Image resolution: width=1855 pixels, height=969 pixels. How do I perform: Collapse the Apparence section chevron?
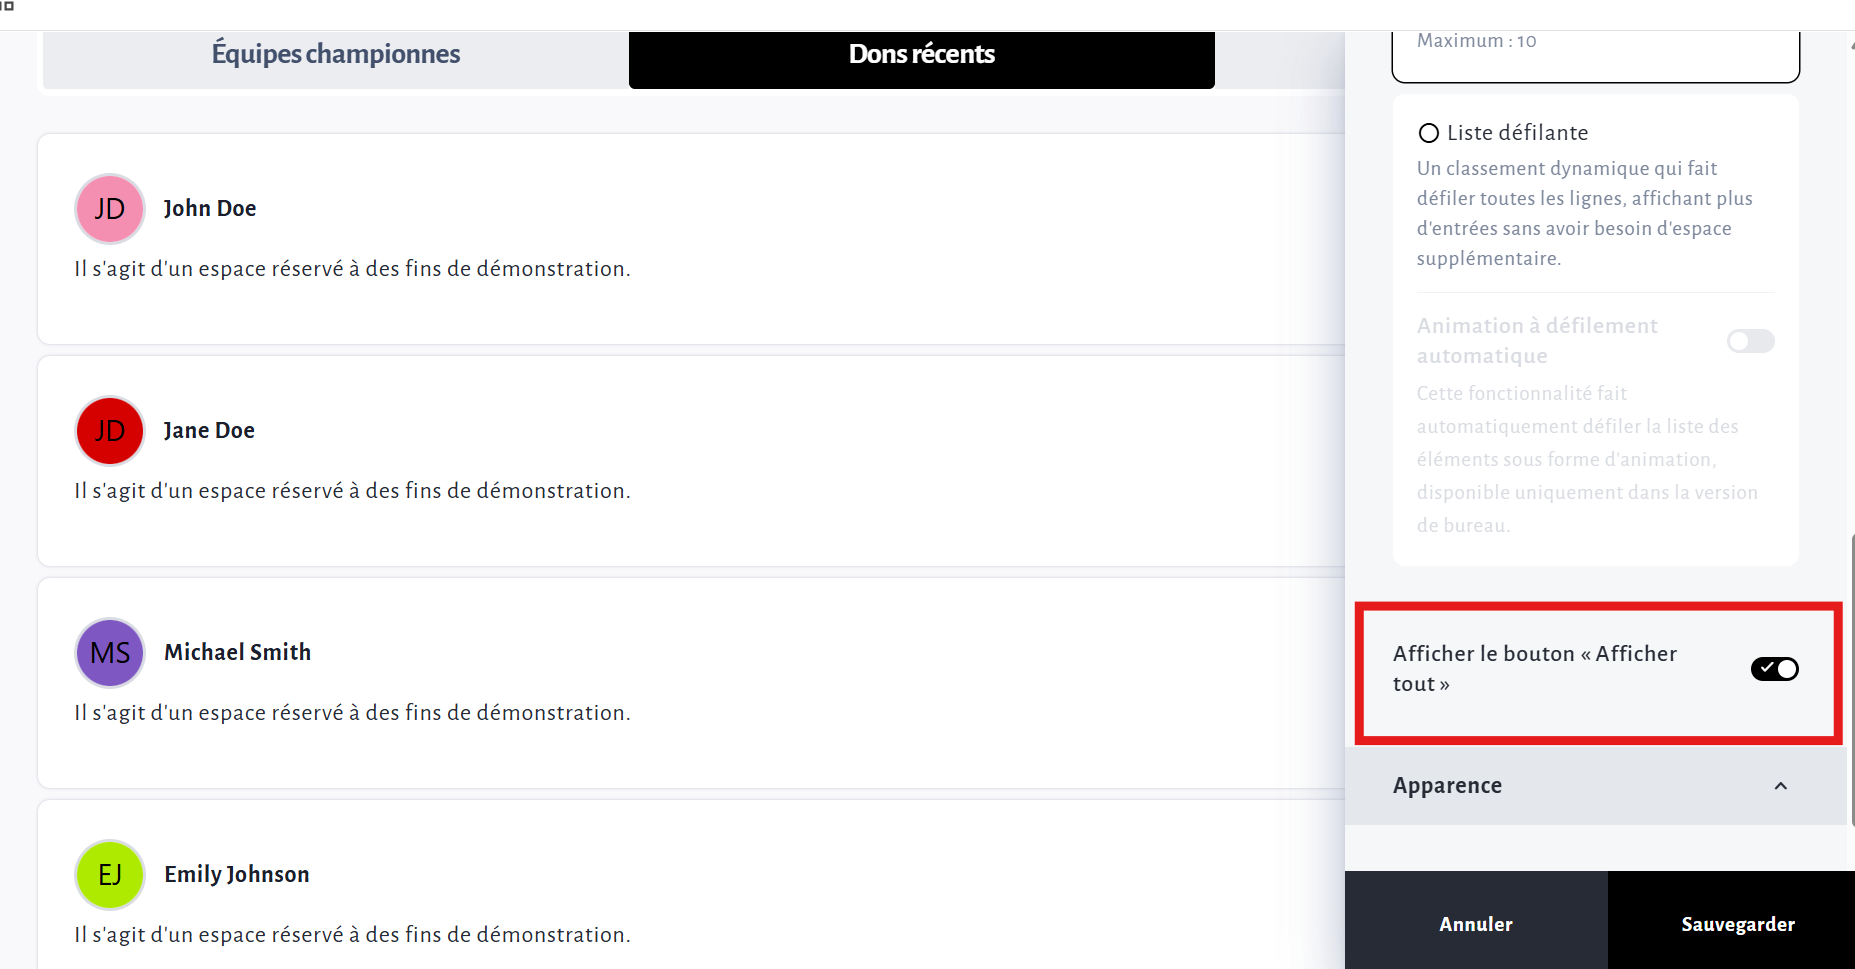click(1780, 786)
